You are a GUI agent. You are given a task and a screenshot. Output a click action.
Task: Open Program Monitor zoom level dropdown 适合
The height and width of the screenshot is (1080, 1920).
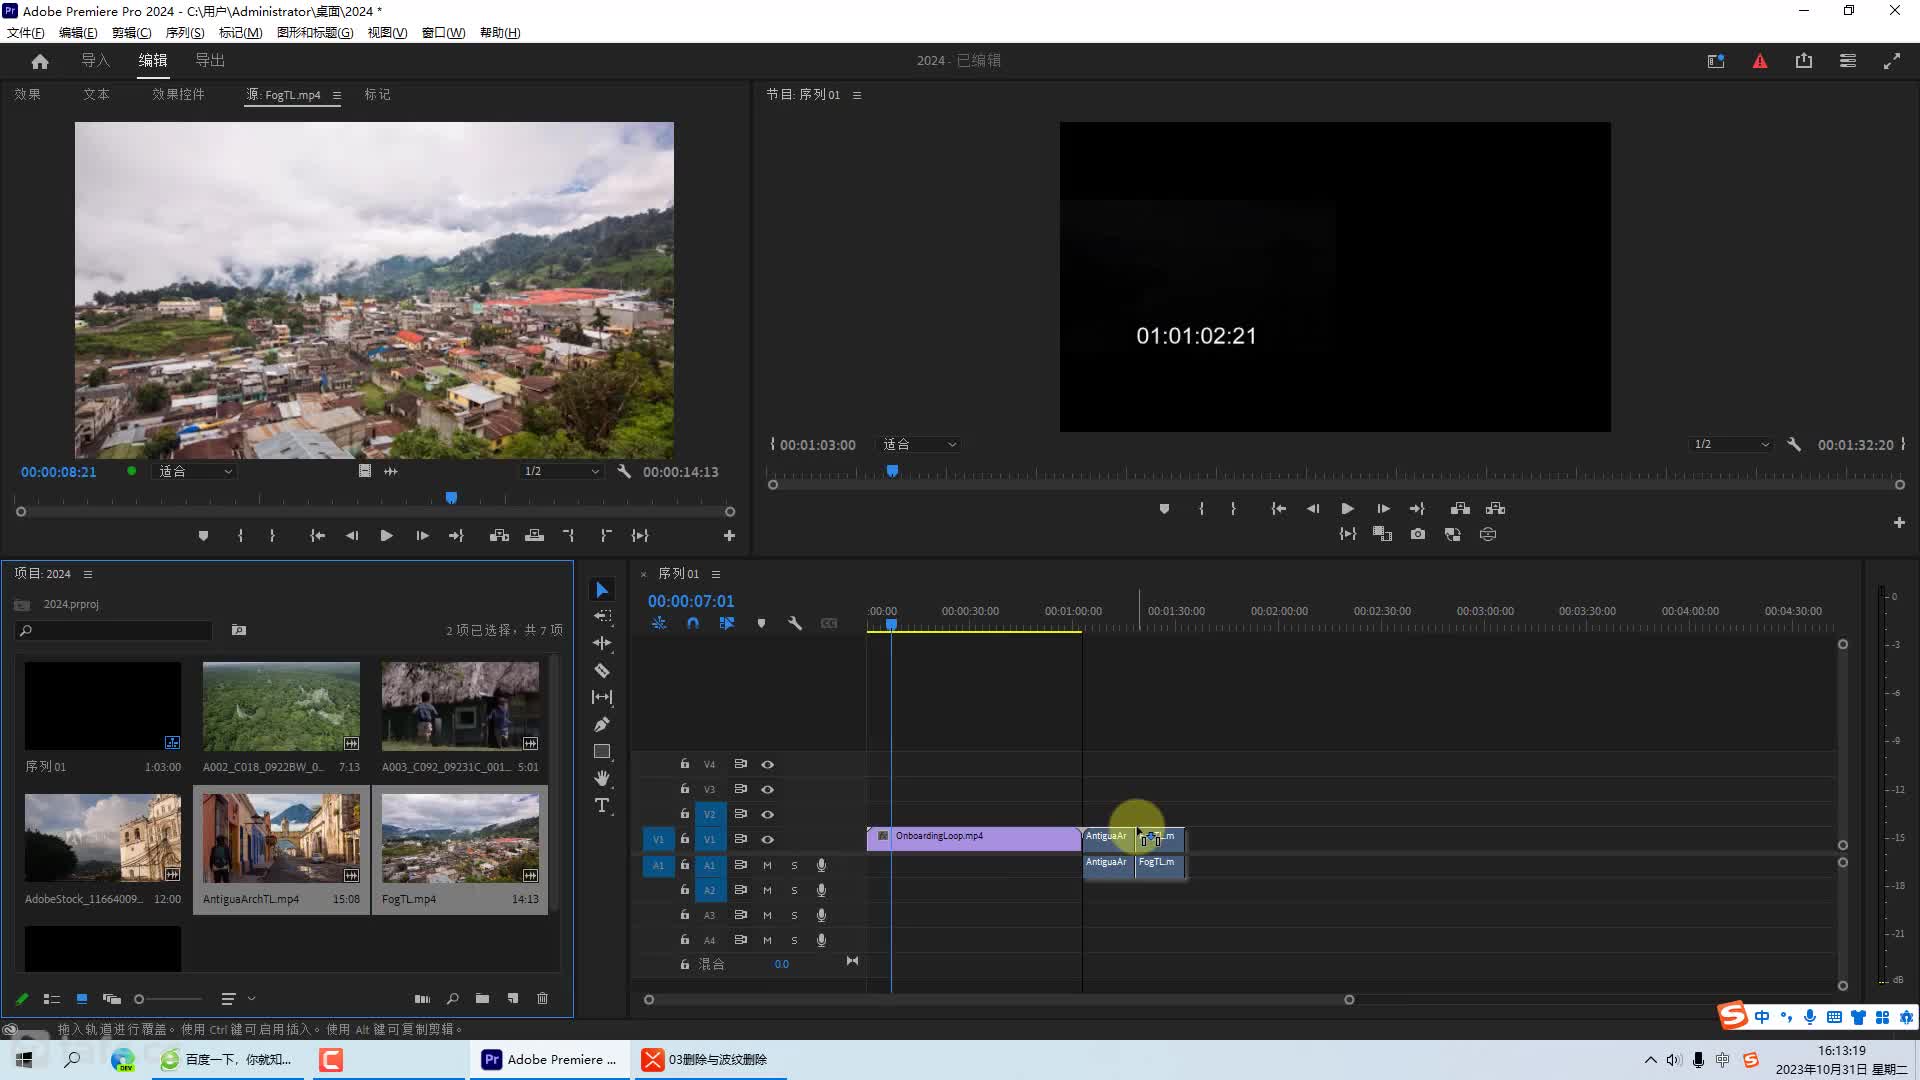click(x=919, y=444)
